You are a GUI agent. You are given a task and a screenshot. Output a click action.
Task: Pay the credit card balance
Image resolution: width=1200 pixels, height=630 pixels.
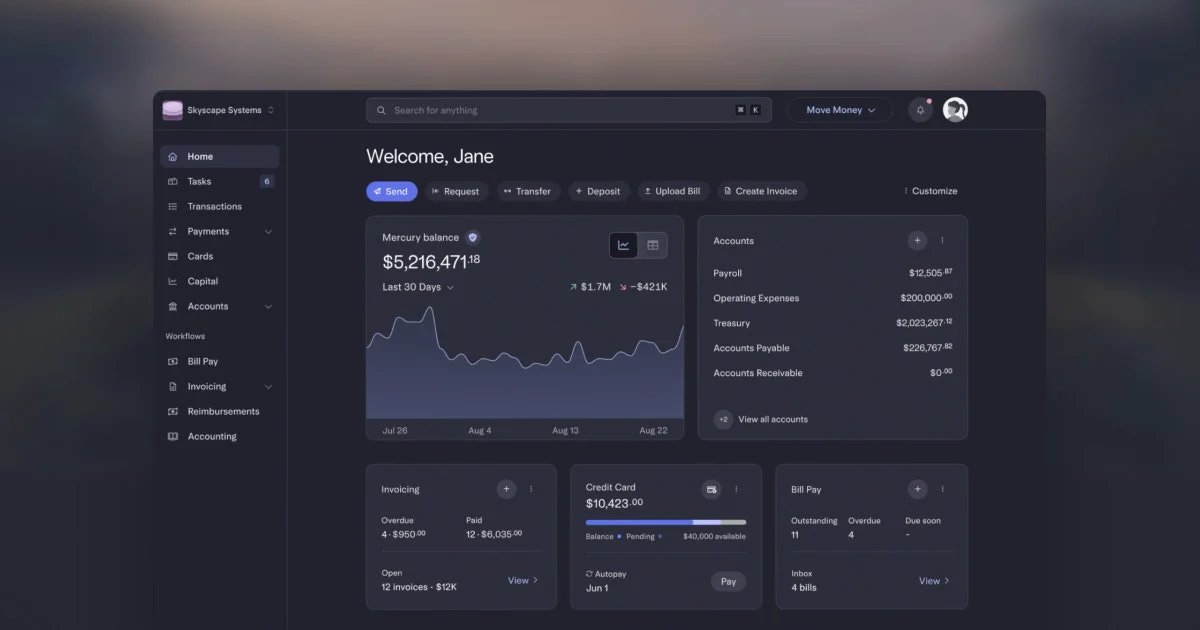[x=728, y=581]
